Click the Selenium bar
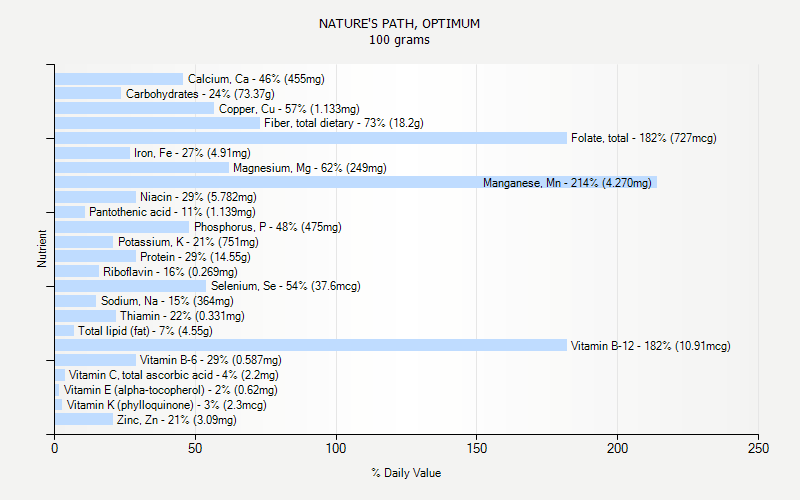The image size is (800, 500). 130,286
